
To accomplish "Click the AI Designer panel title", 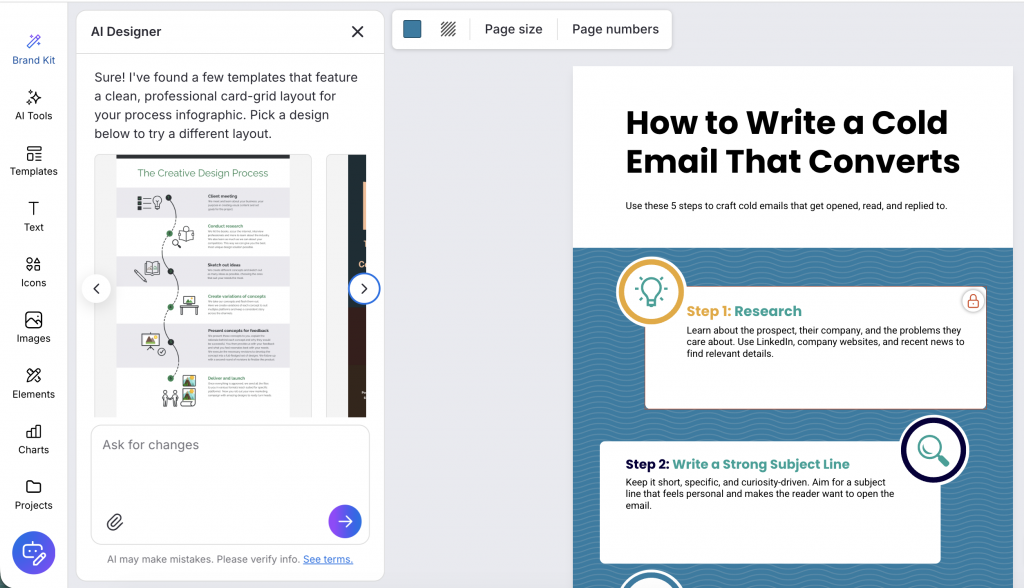I will 126,31.
